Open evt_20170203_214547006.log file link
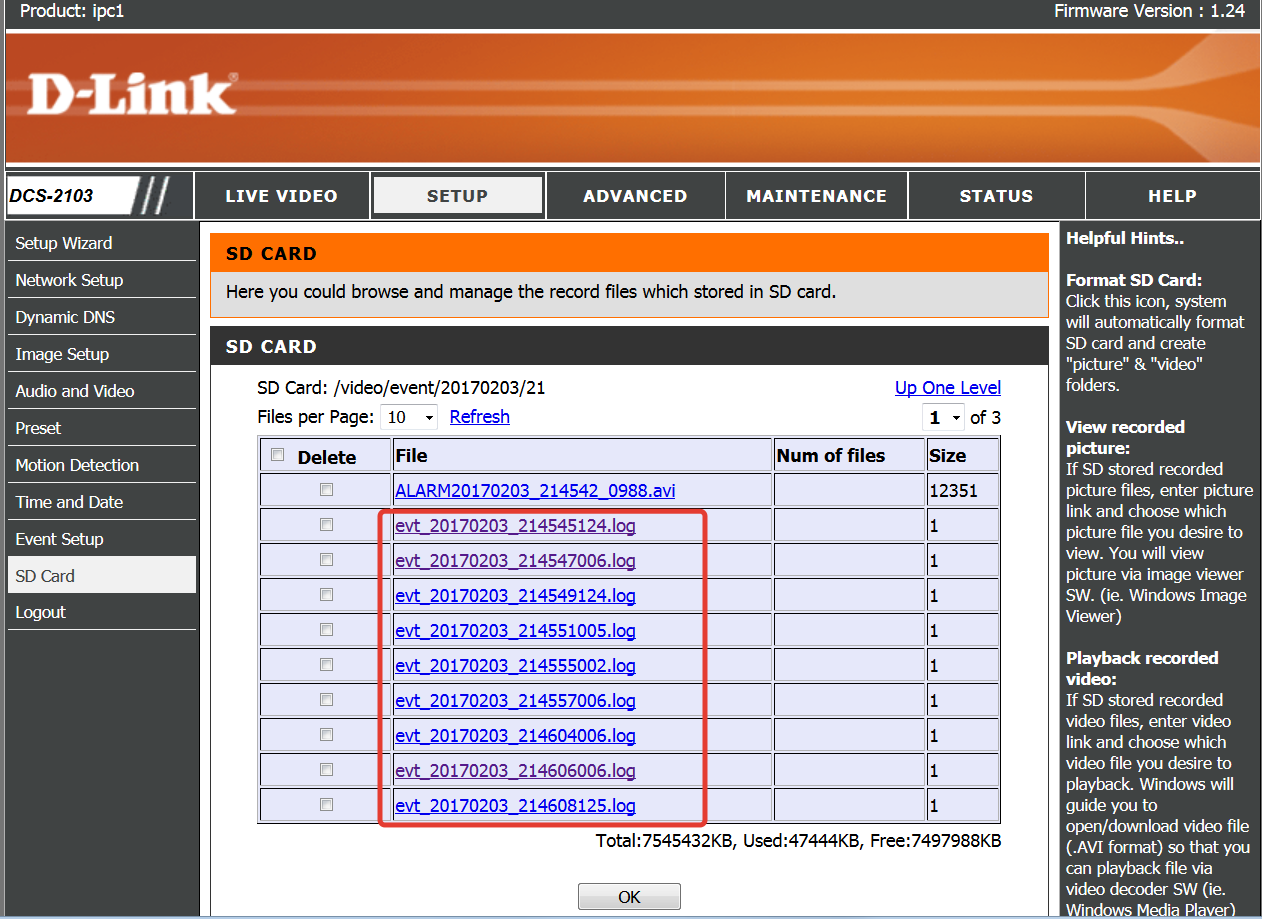 coord(515,561)
